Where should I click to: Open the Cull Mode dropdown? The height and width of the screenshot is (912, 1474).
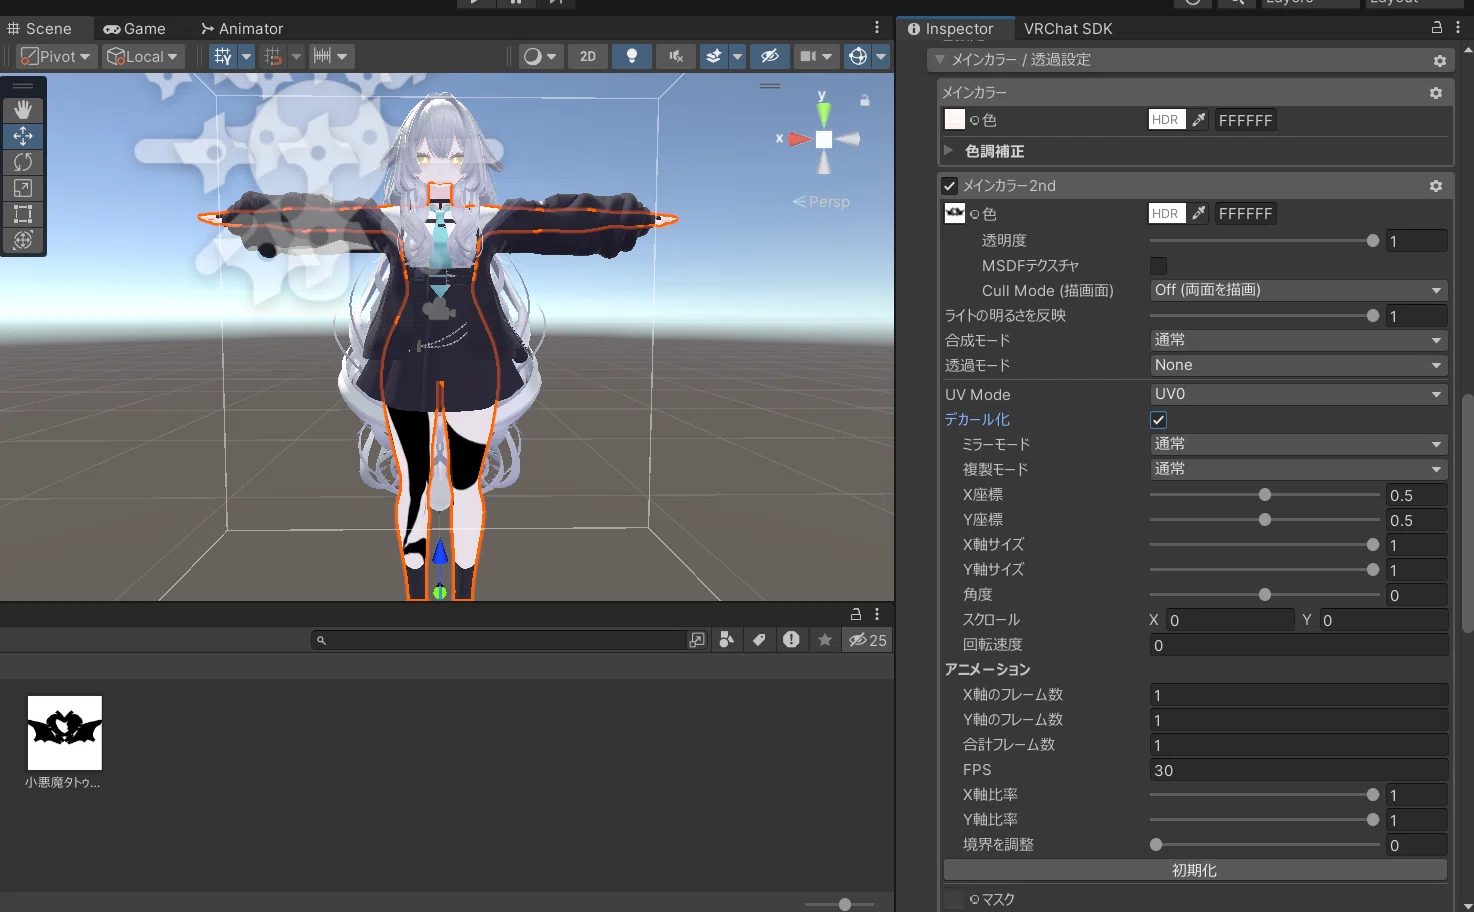coord(1298,290)
